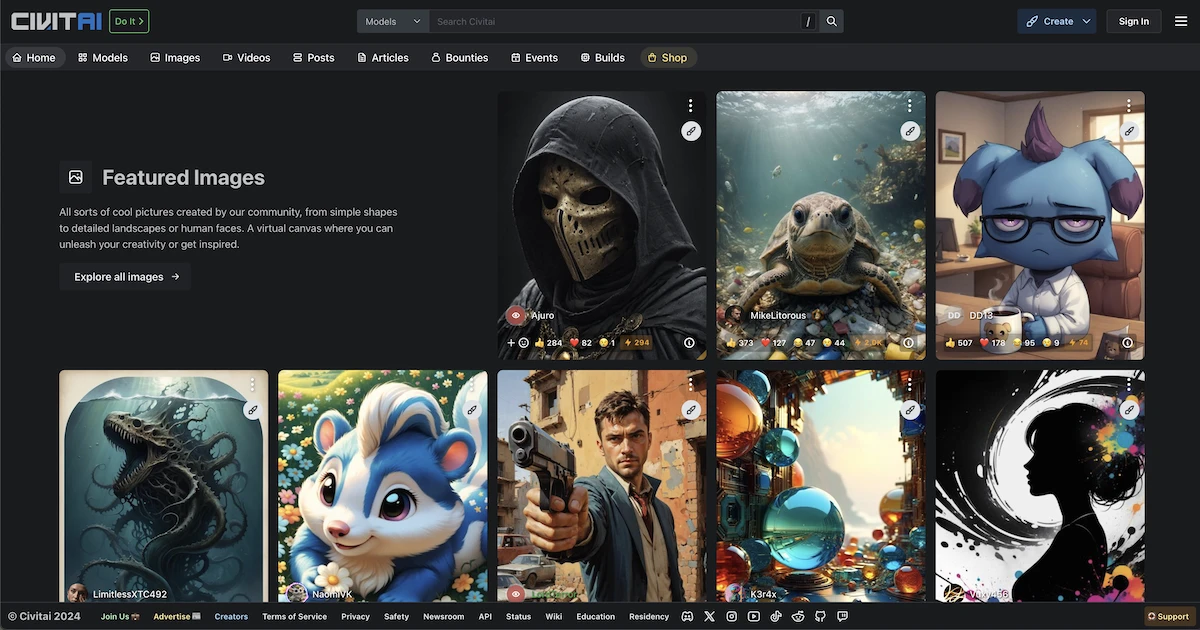This screenshot has width=1200, height=630.
Task: Open the Reddit icon in footer
Action: (x=798, y=617)
